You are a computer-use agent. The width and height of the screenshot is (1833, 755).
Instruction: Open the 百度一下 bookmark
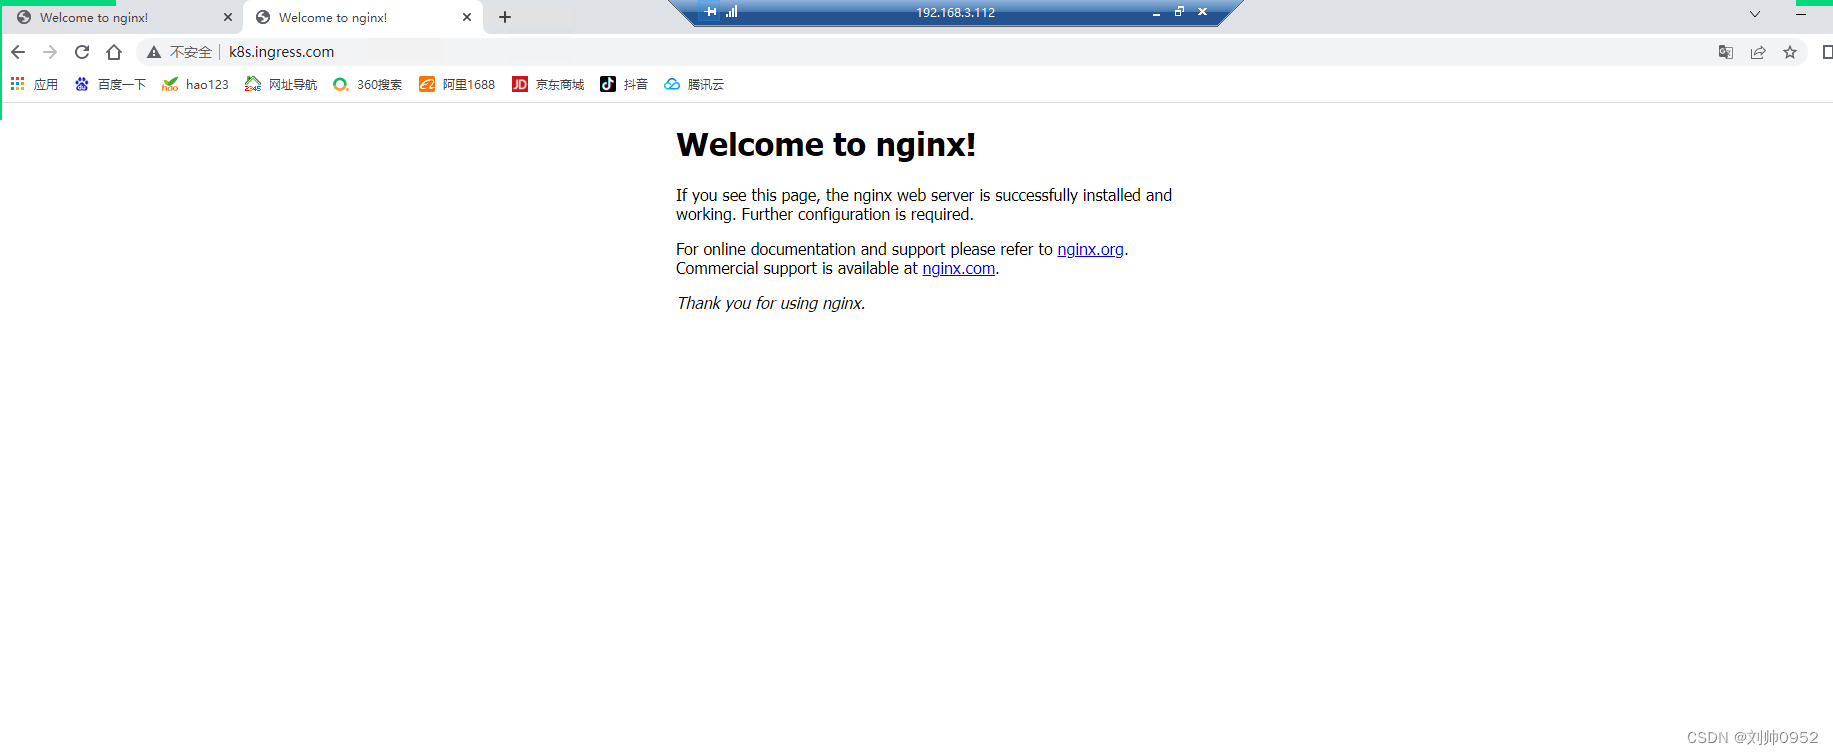pyautogui.click(x=110, y=85)
